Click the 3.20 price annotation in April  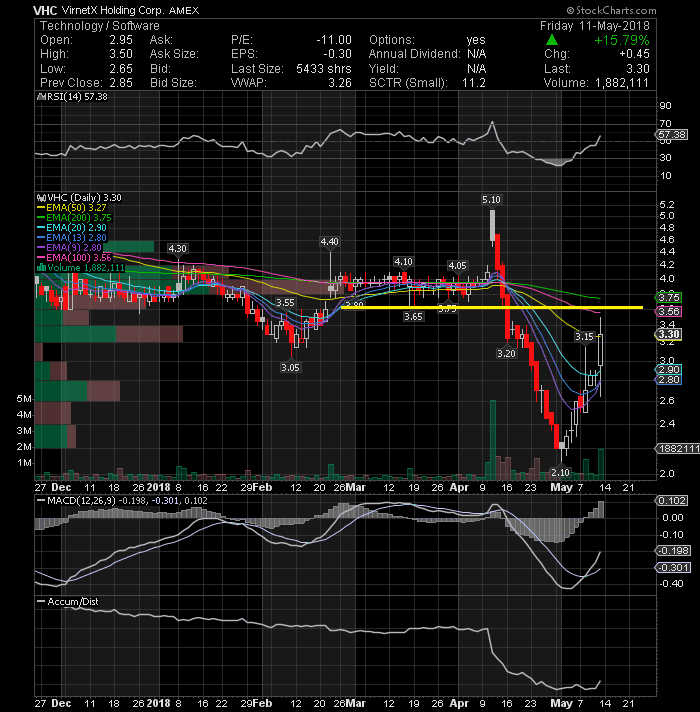point(506,353)
